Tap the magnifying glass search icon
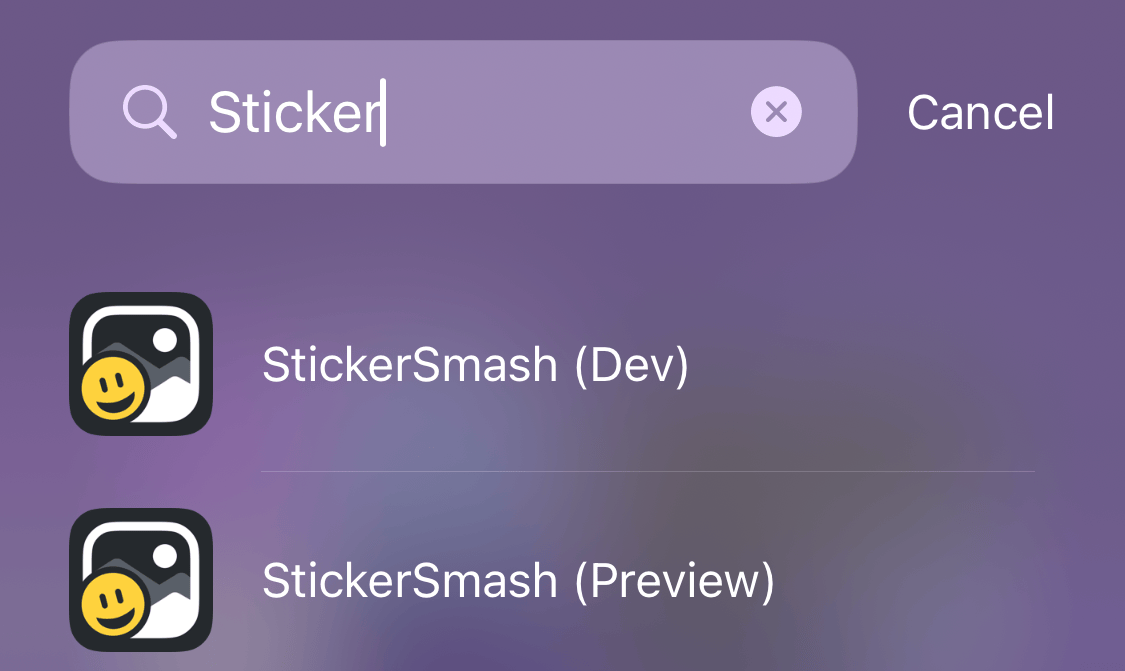 click(x=150, y=112)
